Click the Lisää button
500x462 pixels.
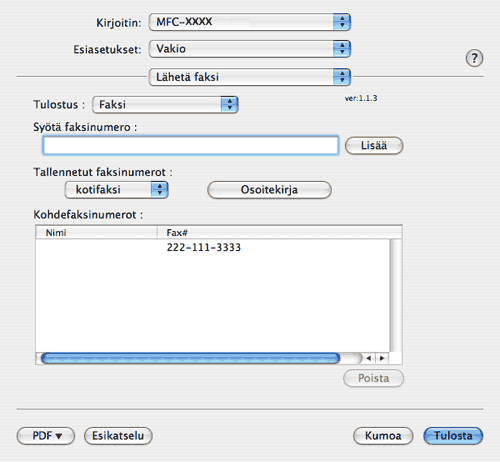pos(374,146)
